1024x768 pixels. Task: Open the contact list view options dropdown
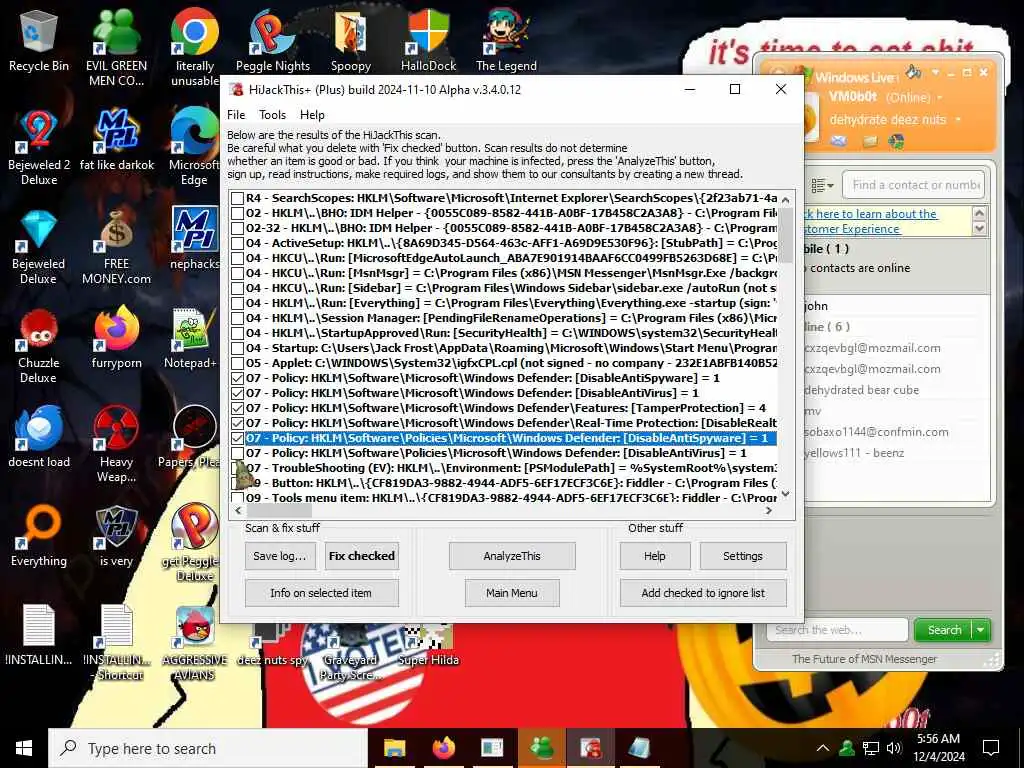tap(822, 185)
